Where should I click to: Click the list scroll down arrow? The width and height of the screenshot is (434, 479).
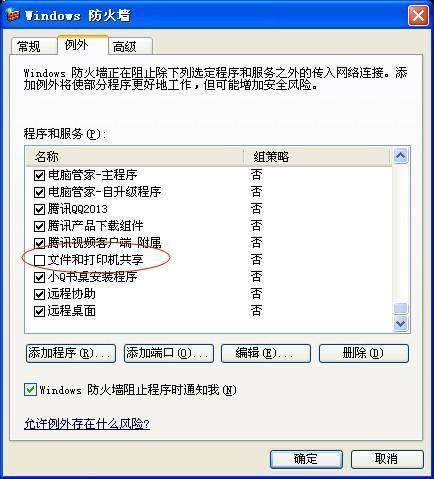click(x=400, y=323)
